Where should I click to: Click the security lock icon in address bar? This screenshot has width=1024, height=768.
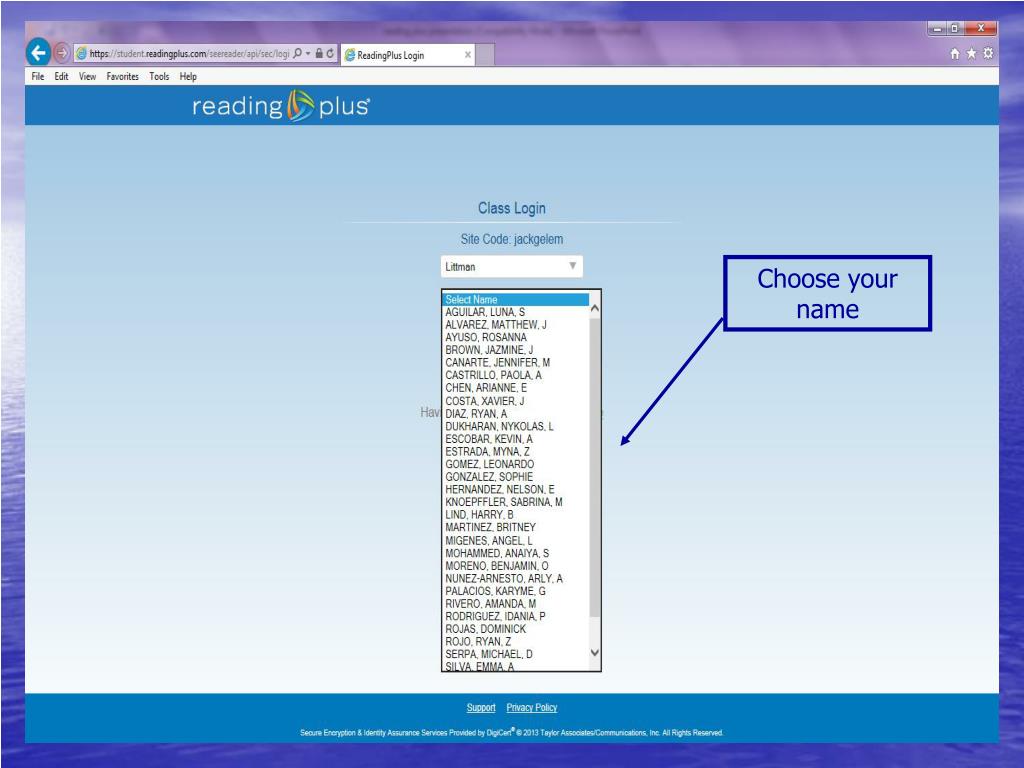(x=319, y=54)
